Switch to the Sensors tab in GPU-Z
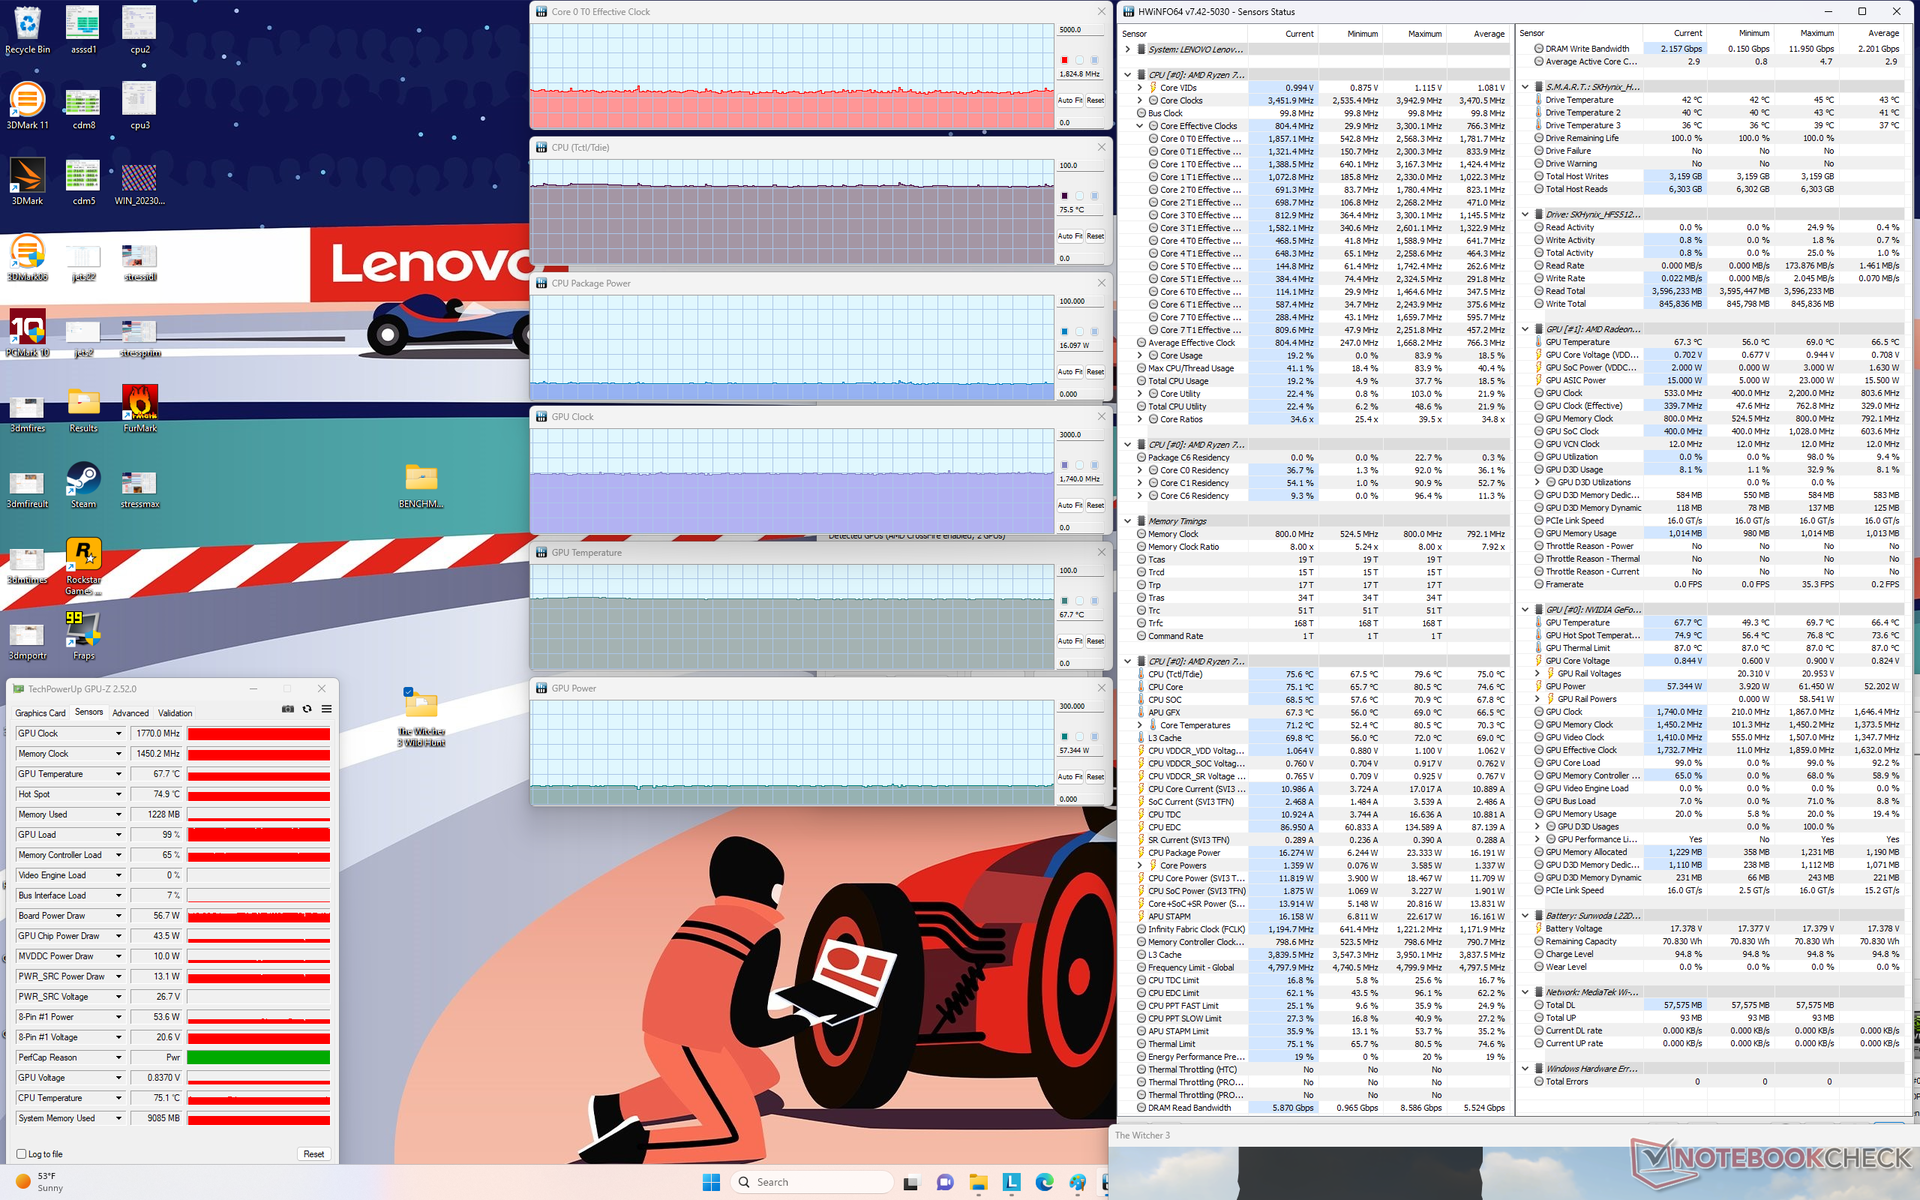The height and width of the screenshot is (1200, 1920). coord(89,712)
